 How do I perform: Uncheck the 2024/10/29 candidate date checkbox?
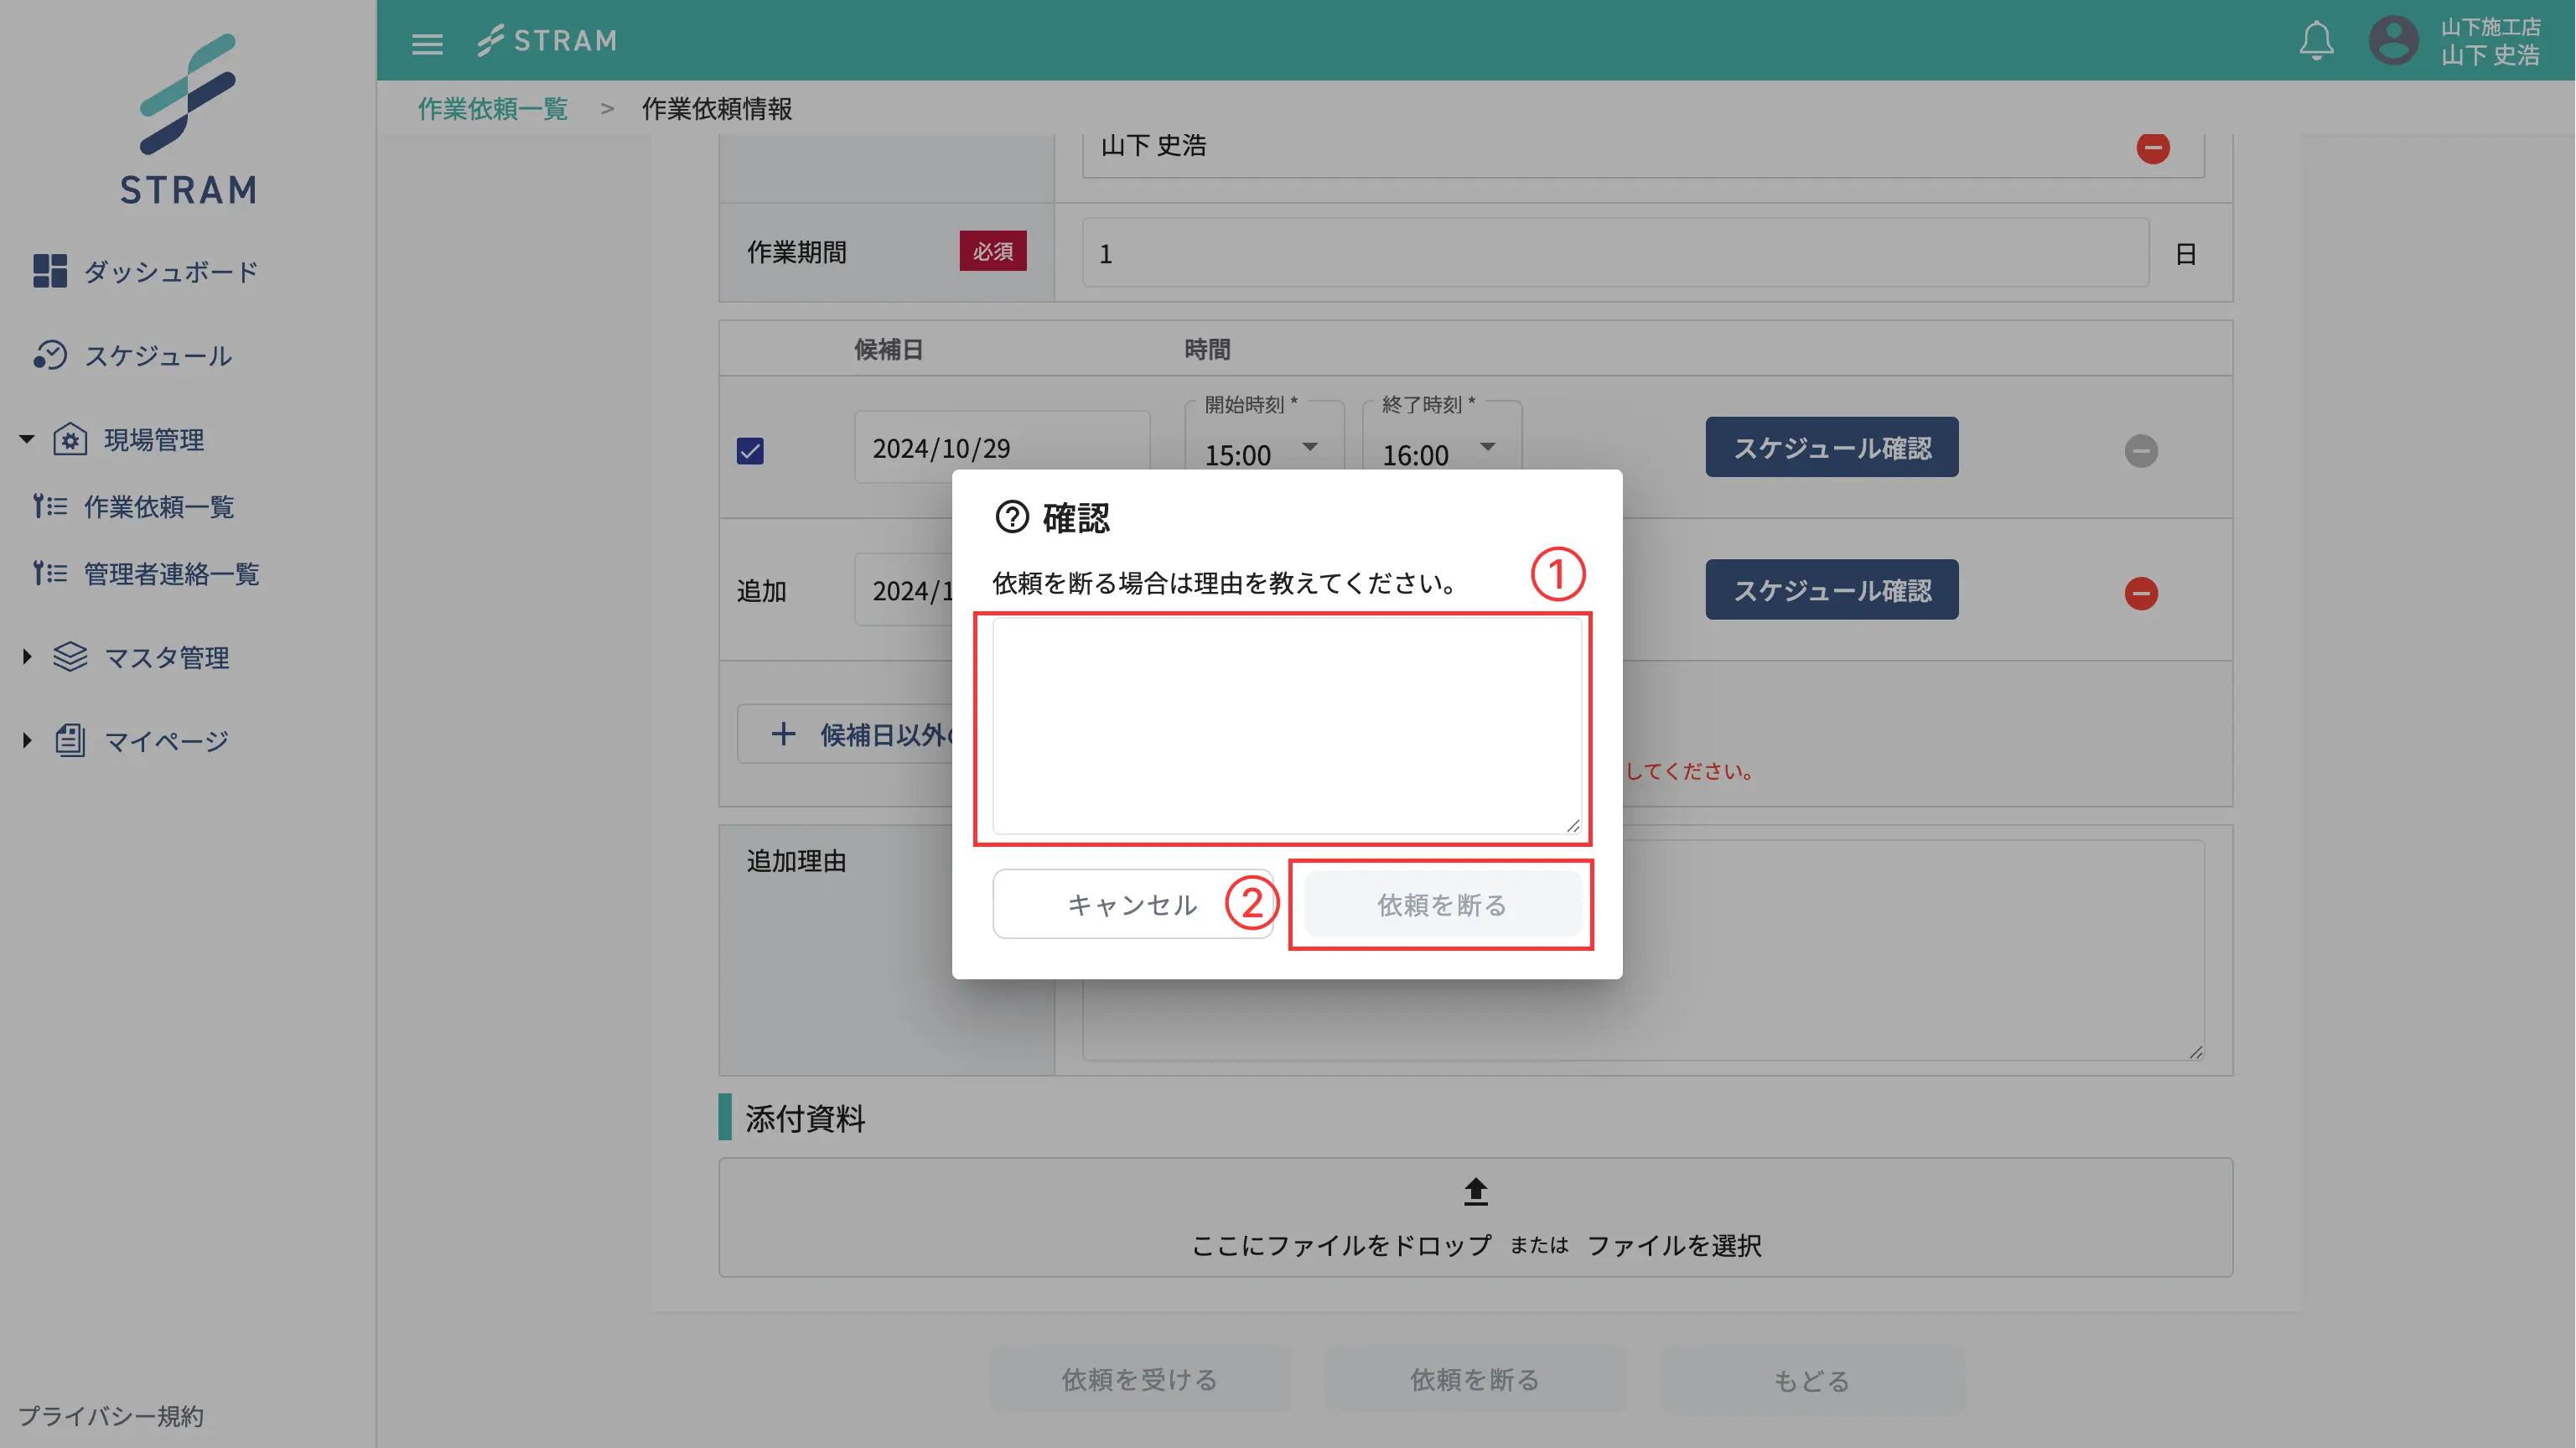(x=751, y=452)
